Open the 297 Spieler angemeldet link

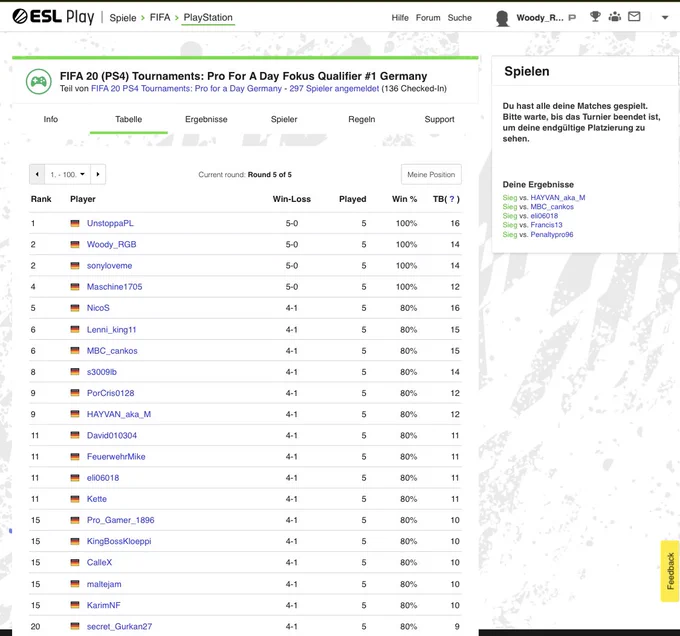334,88
